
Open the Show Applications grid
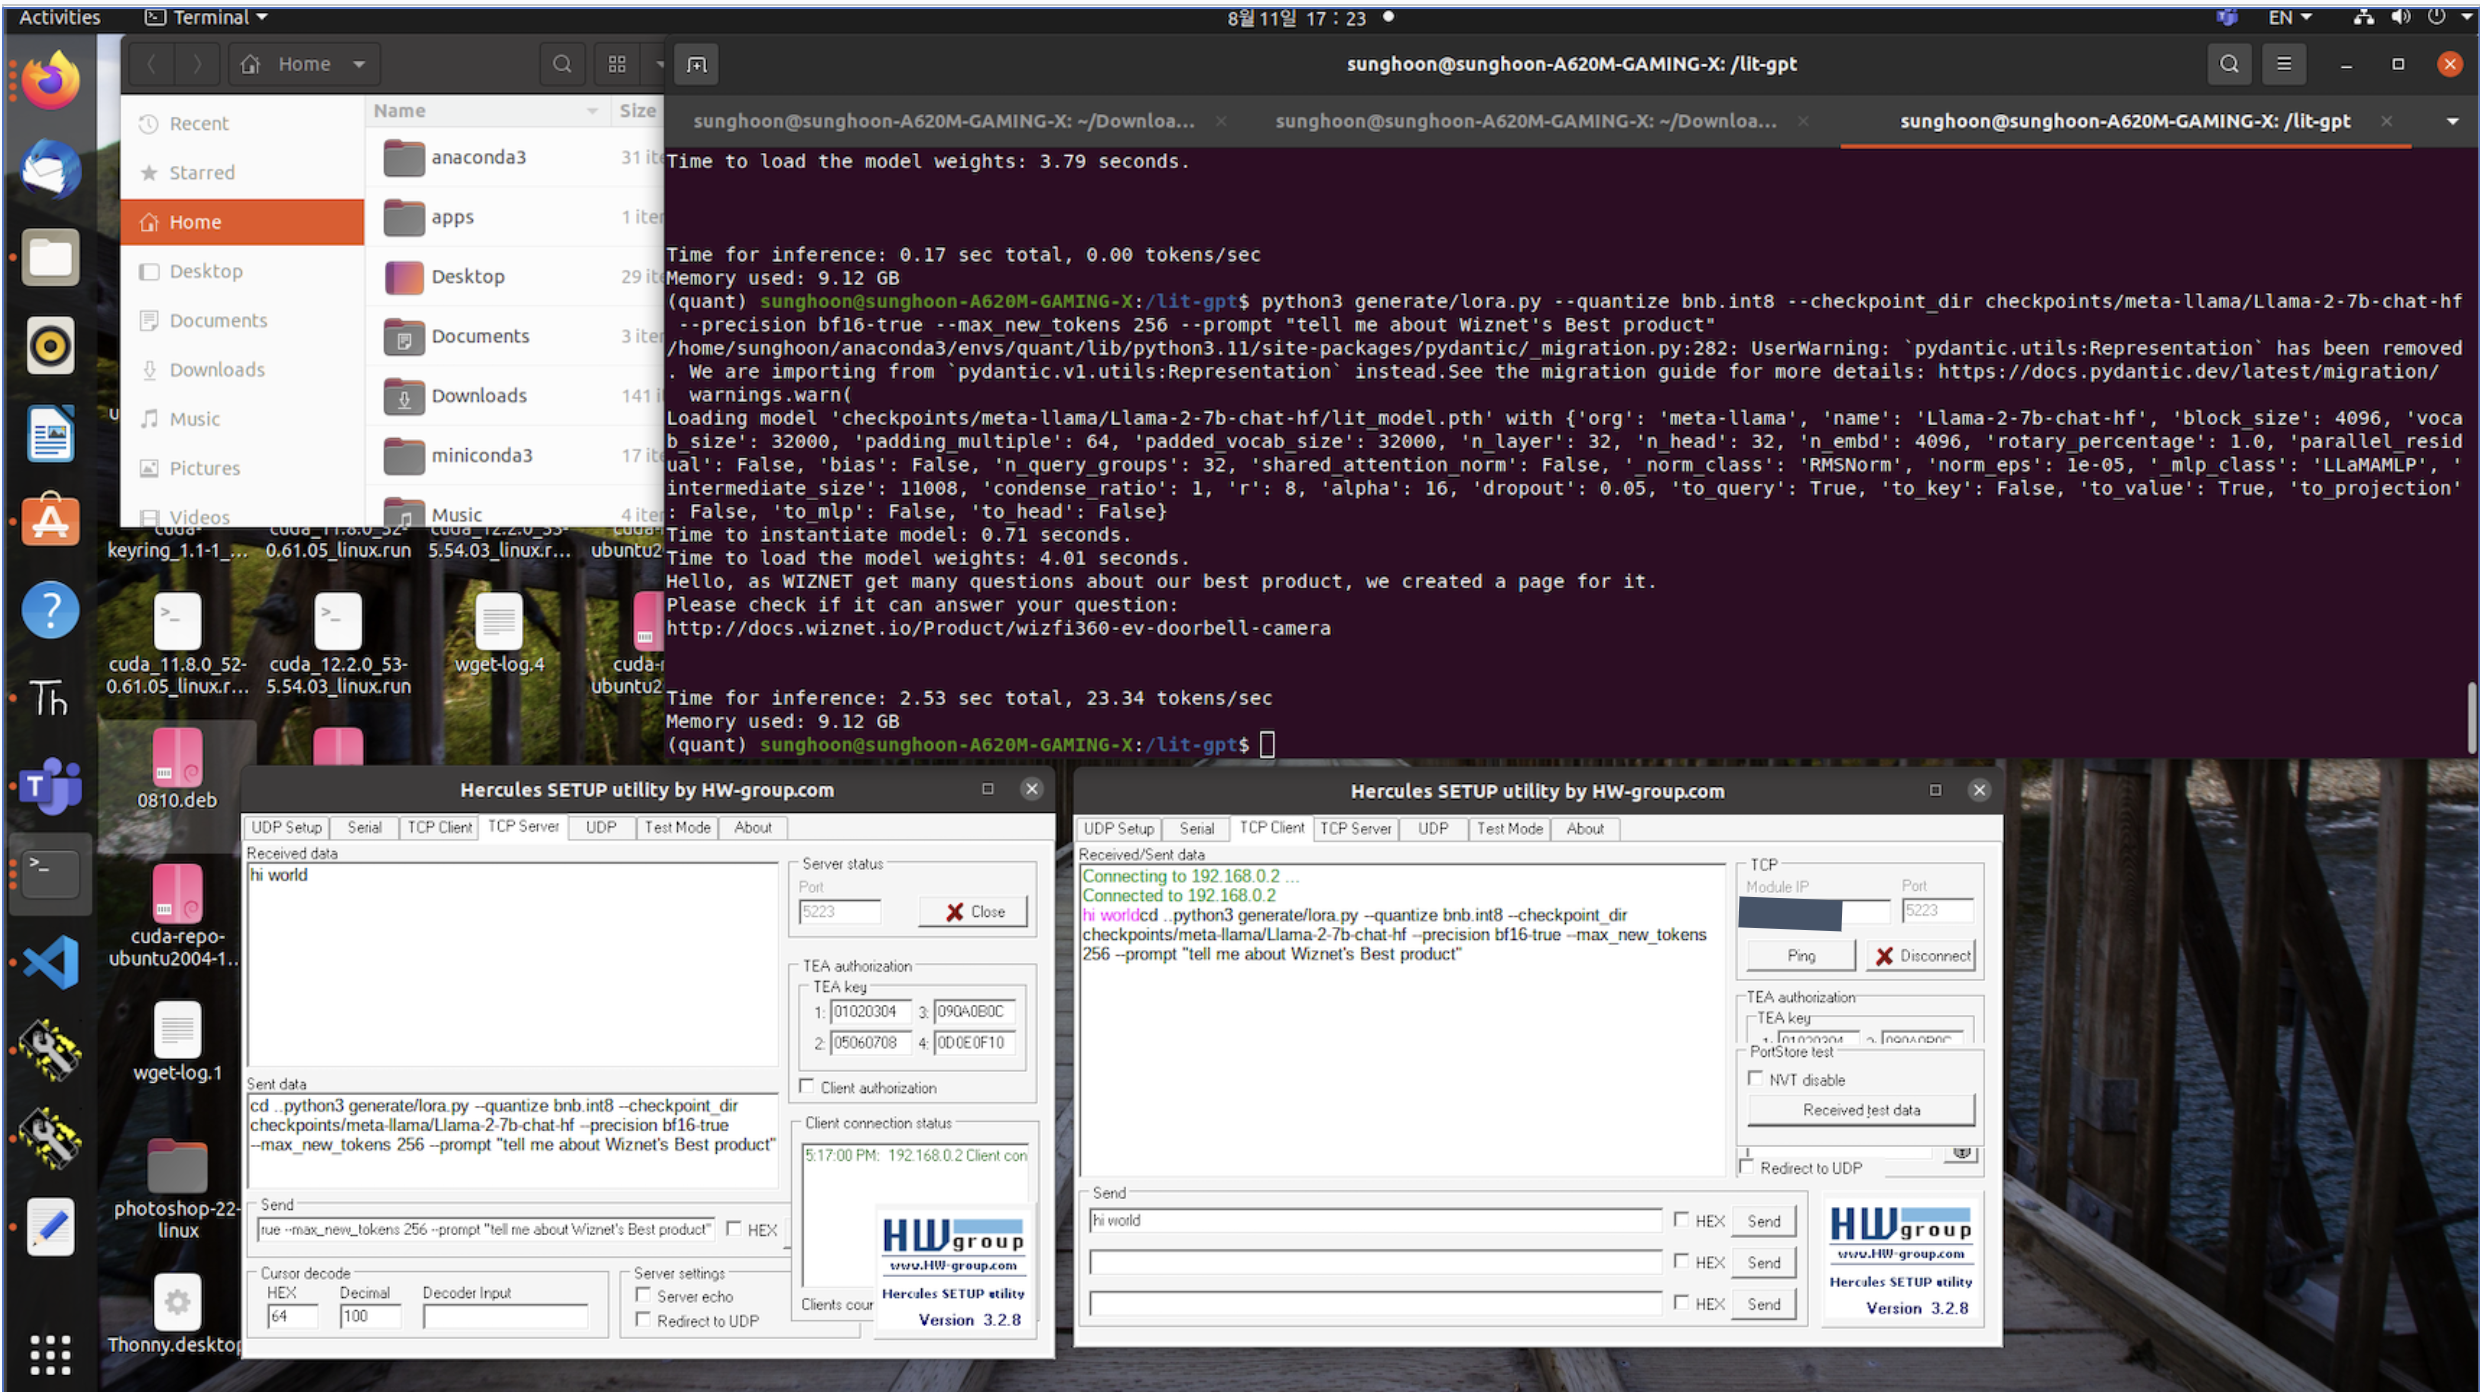point(50,1355)
